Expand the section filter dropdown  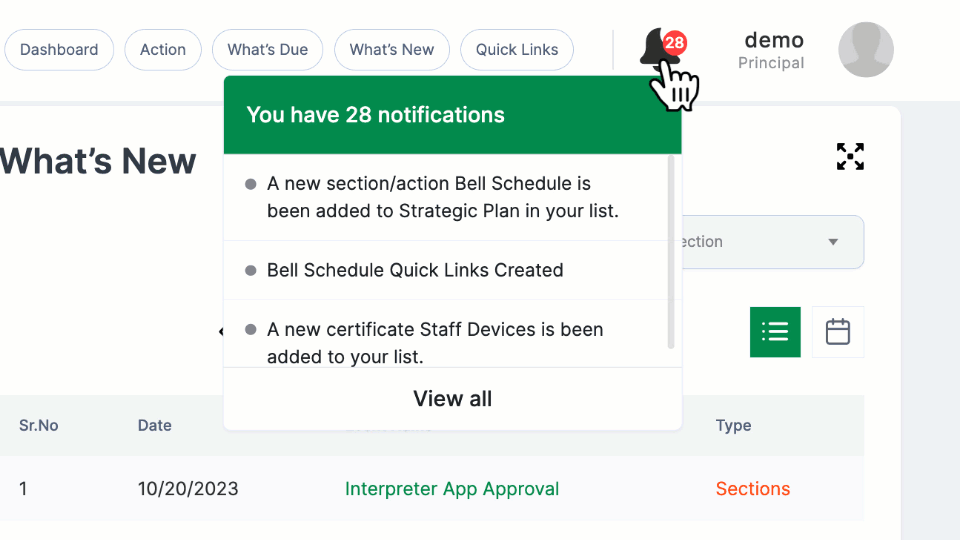point(832,242)
